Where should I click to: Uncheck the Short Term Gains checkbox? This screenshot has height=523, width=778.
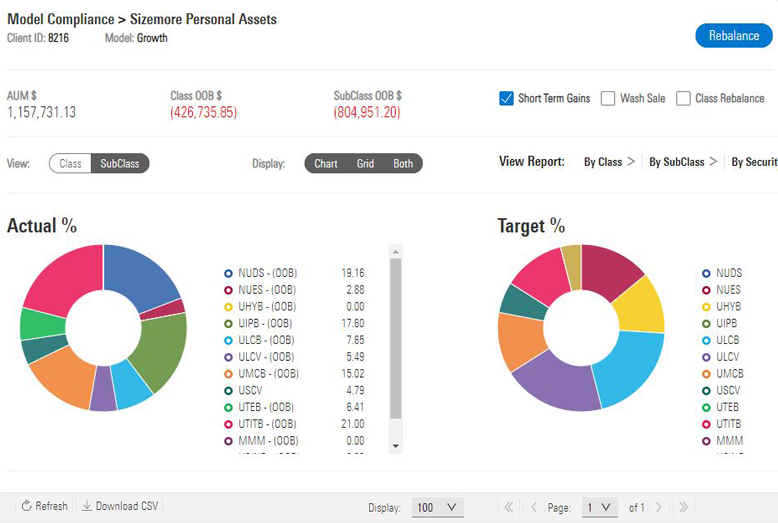[506, 98]
